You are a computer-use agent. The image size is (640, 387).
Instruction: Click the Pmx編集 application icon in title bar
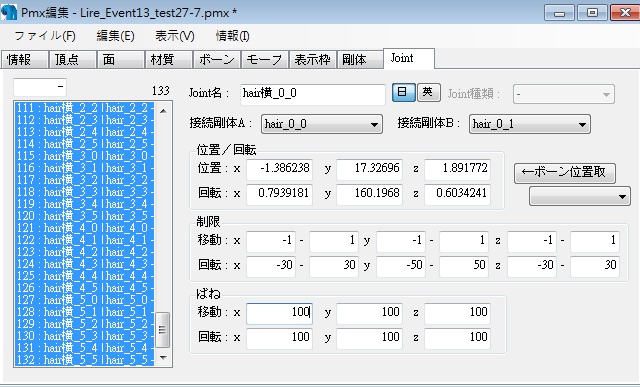[9, 12]
